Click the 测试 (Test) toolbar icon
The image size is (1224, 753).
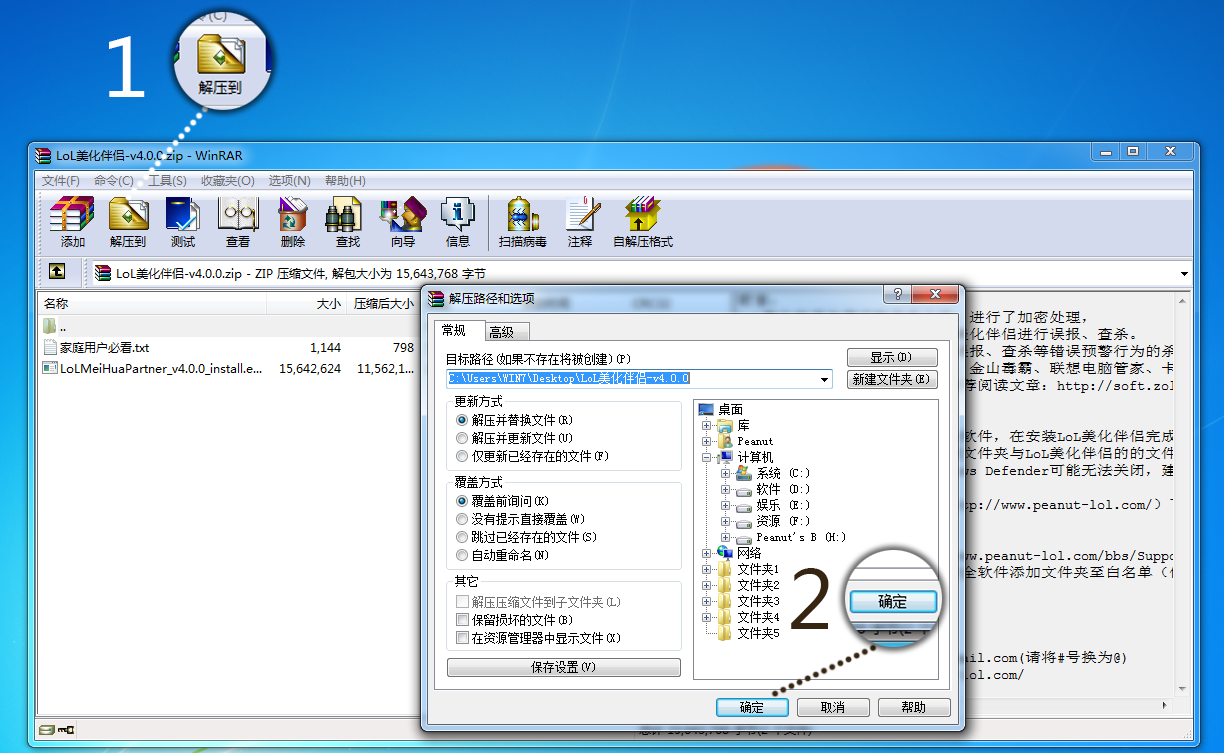click(x=183, y=222)
